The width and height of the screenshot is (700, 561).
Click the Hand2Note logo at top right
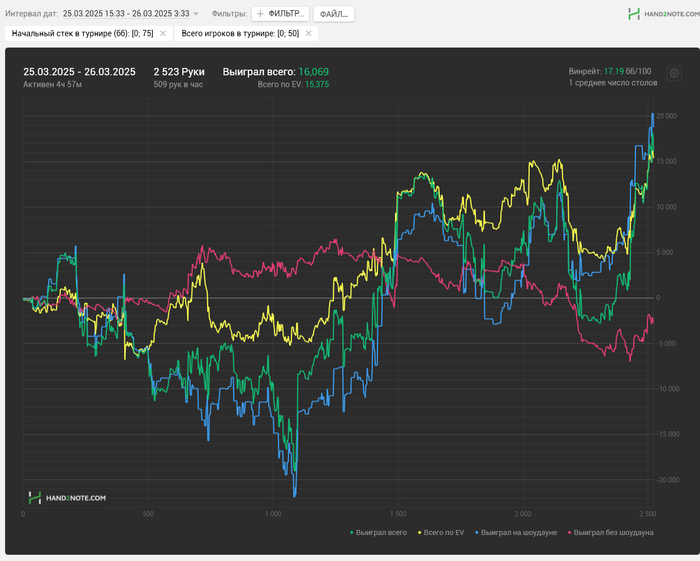pos(663,14)
